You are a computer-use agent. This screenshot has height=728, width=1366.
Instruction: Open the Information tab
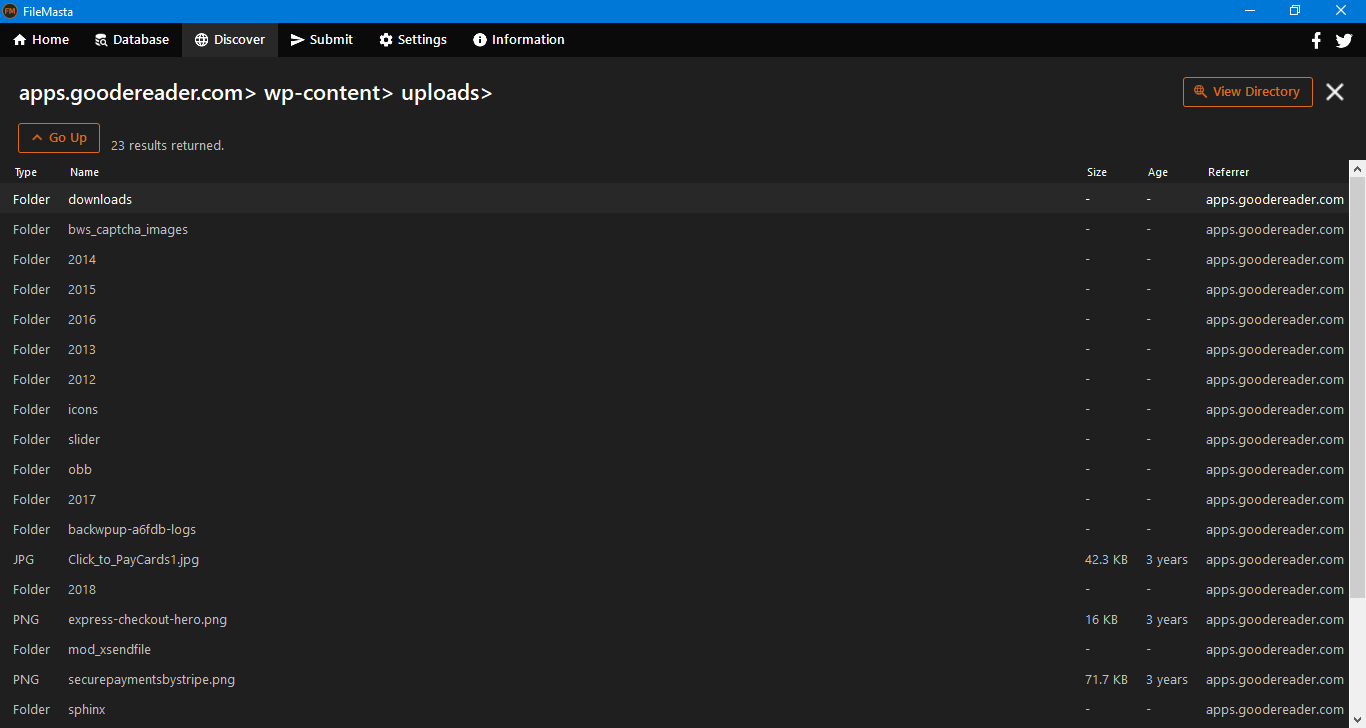tap(519, 40)
